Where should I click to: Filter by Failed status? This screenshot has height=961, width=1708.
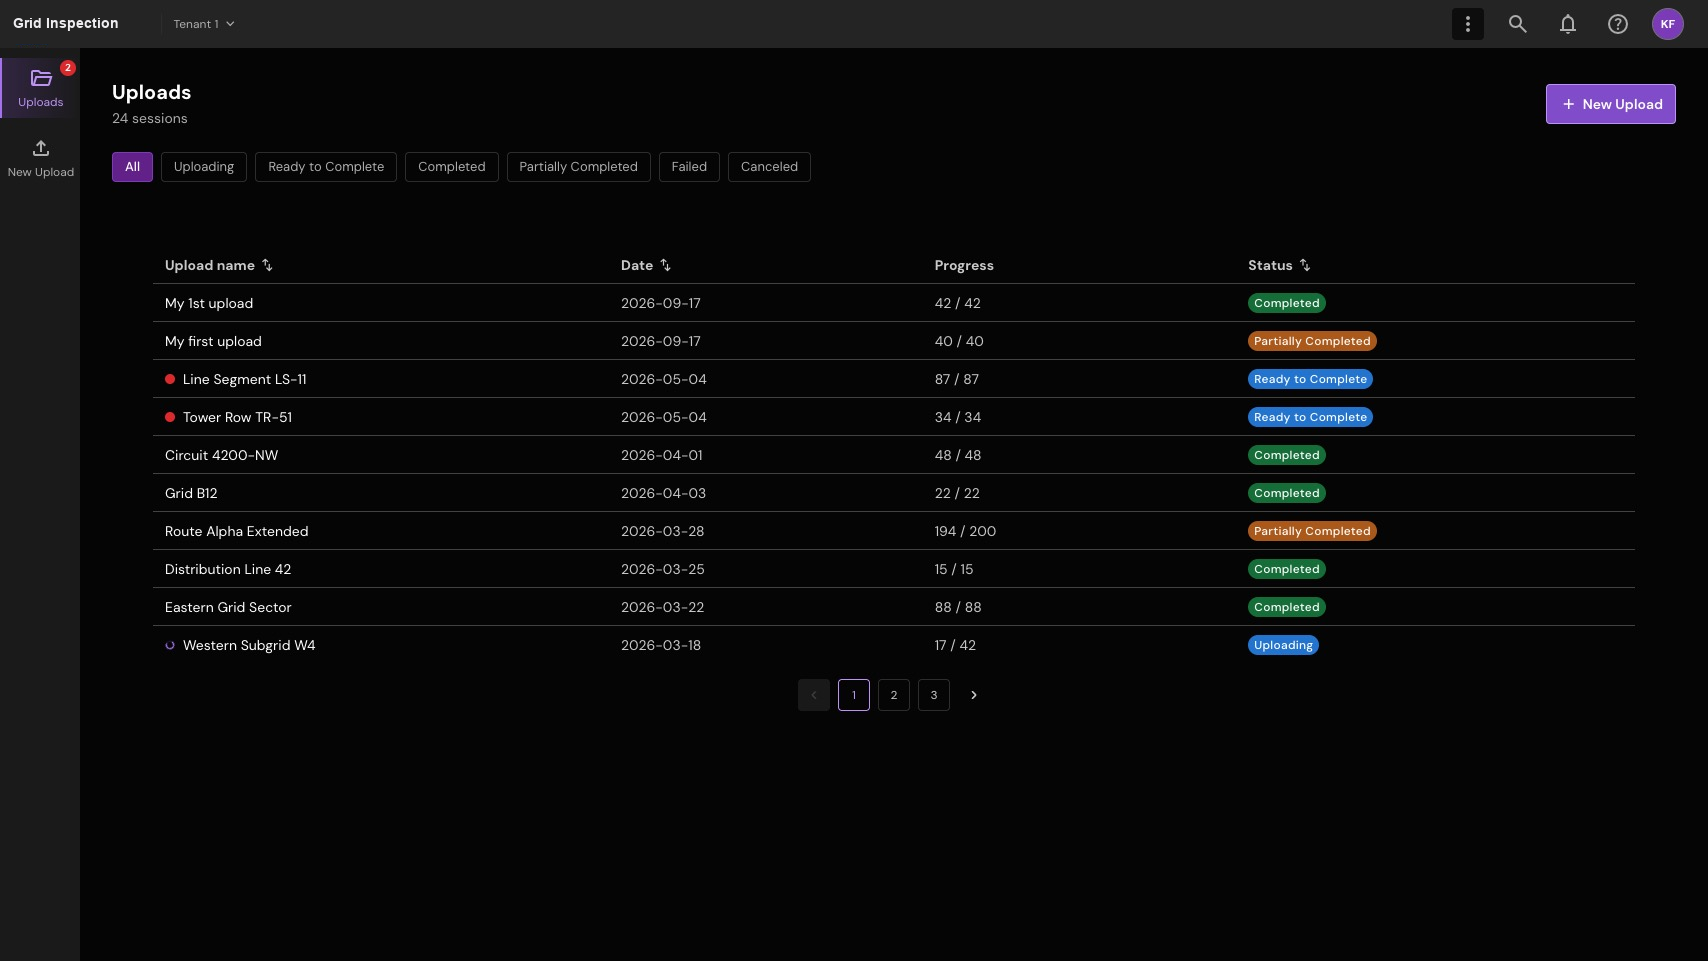click(x=689, y=167)
